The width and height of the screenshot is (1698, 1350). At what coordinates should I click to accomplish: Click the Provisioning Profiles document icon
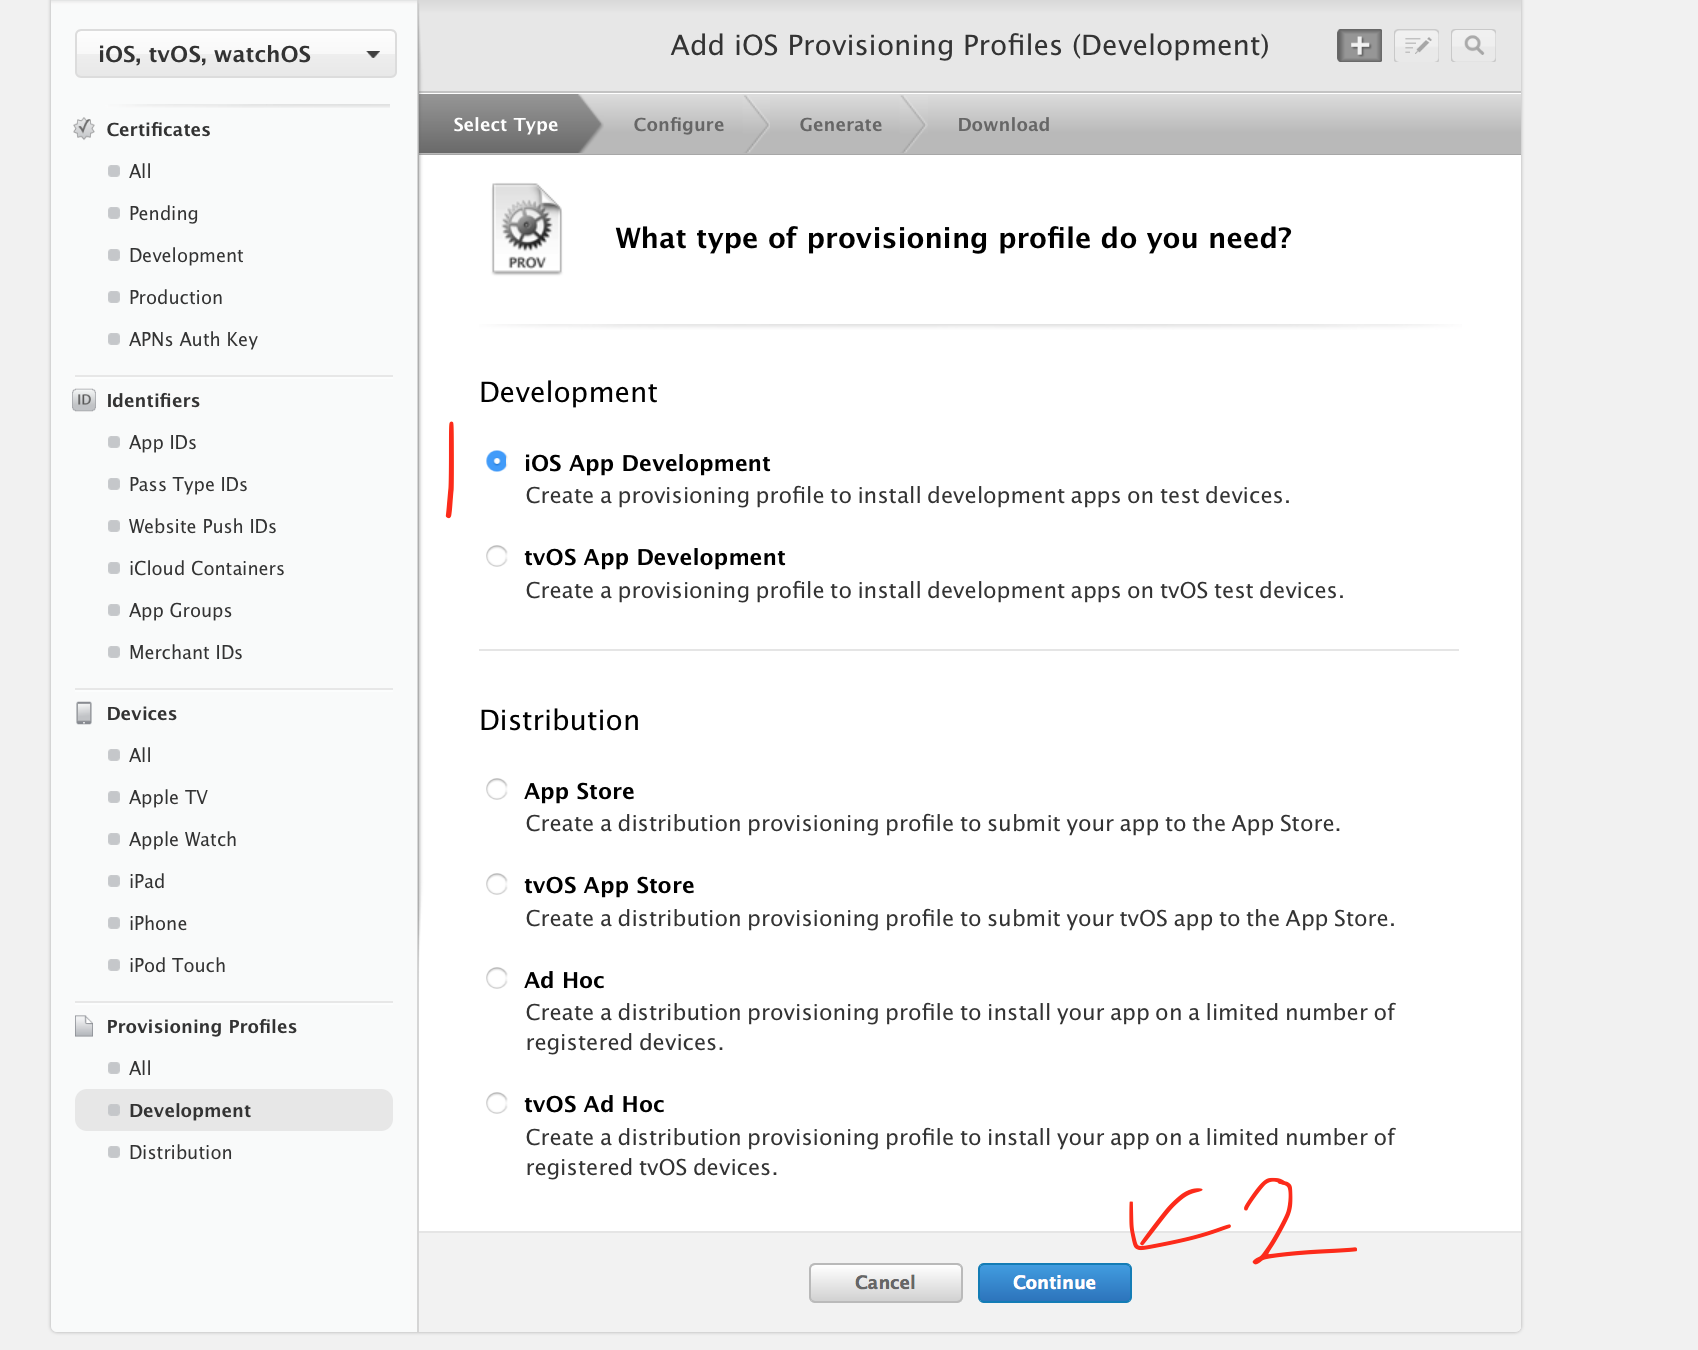pos(84,1026)
